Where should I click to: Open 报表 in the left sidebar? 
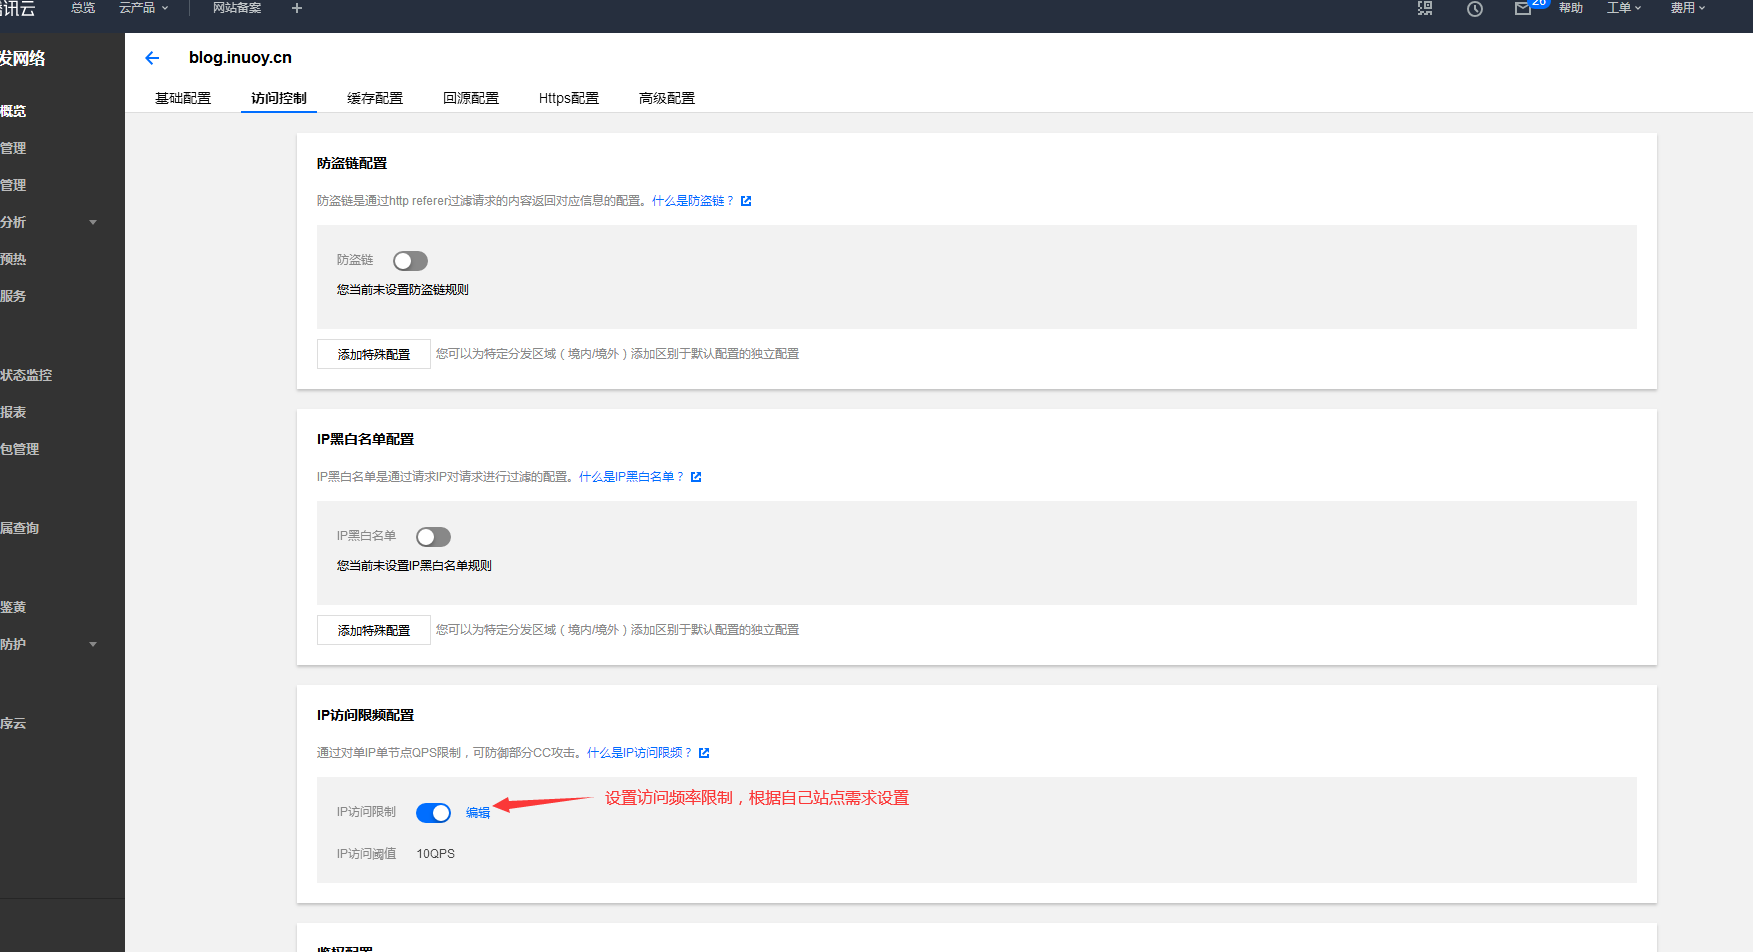[x=13, y=412]
